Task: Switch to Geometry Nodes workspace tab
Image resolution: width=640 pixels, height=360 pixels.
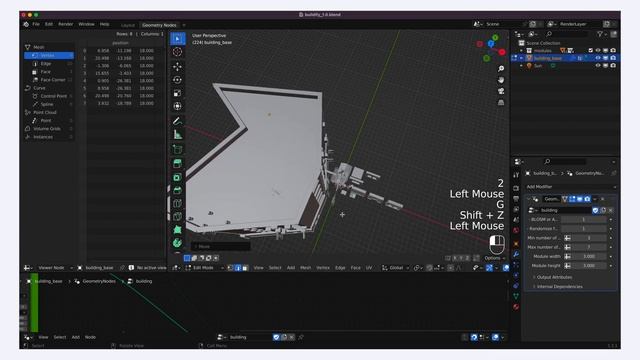Action: point(159,25)
